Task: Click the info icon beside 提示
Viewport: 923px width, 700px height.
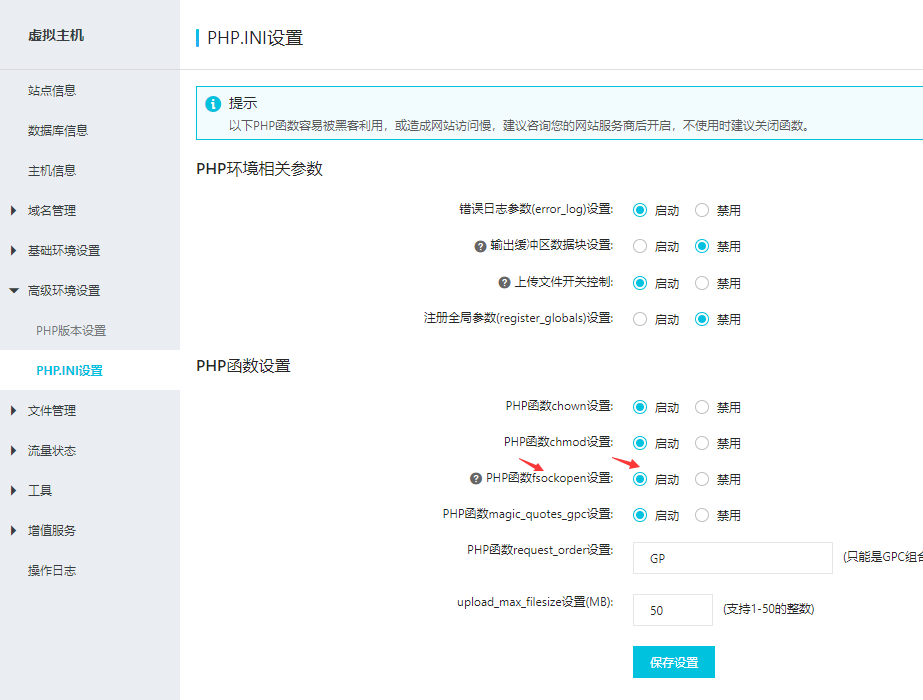Action: click(213, 104)
